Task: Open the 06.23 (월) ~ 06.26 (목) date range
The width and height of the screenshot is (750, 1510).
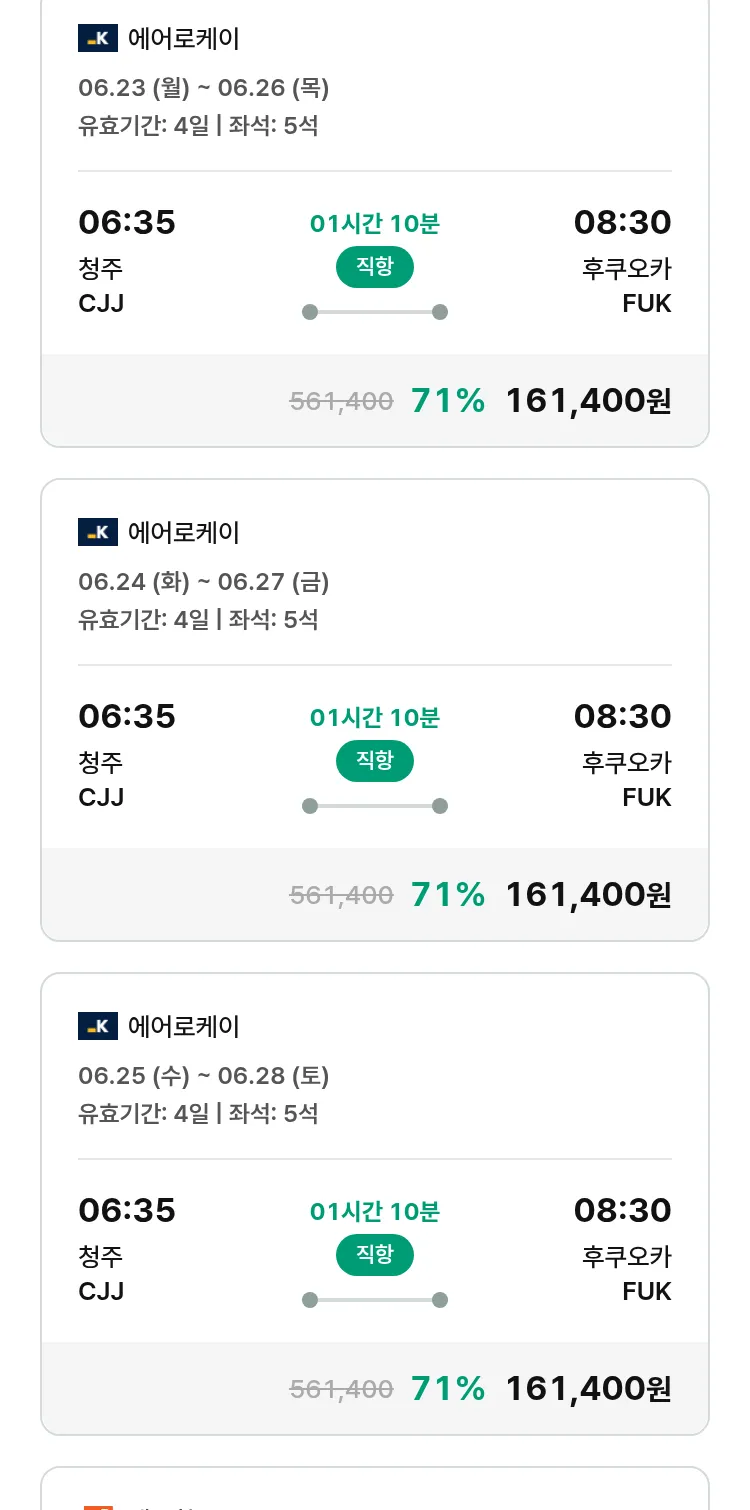Action: point(204,88)
